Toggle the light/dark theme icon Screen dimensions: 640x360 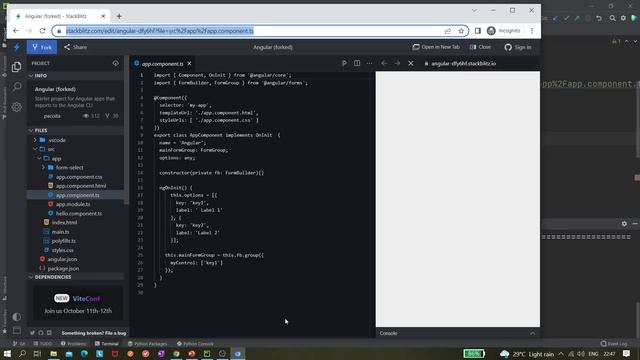click(x=17, y=317)
